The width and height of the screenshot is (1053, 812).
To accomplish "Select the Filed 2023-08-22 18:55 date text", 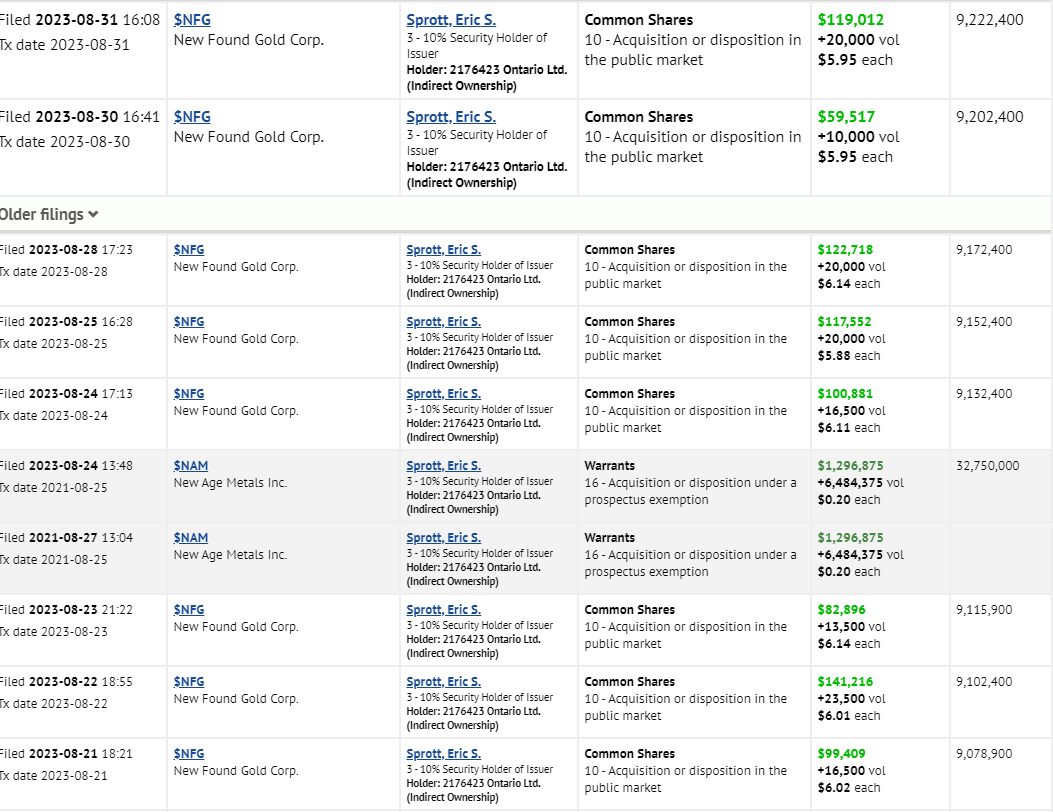I will (66, 681).
